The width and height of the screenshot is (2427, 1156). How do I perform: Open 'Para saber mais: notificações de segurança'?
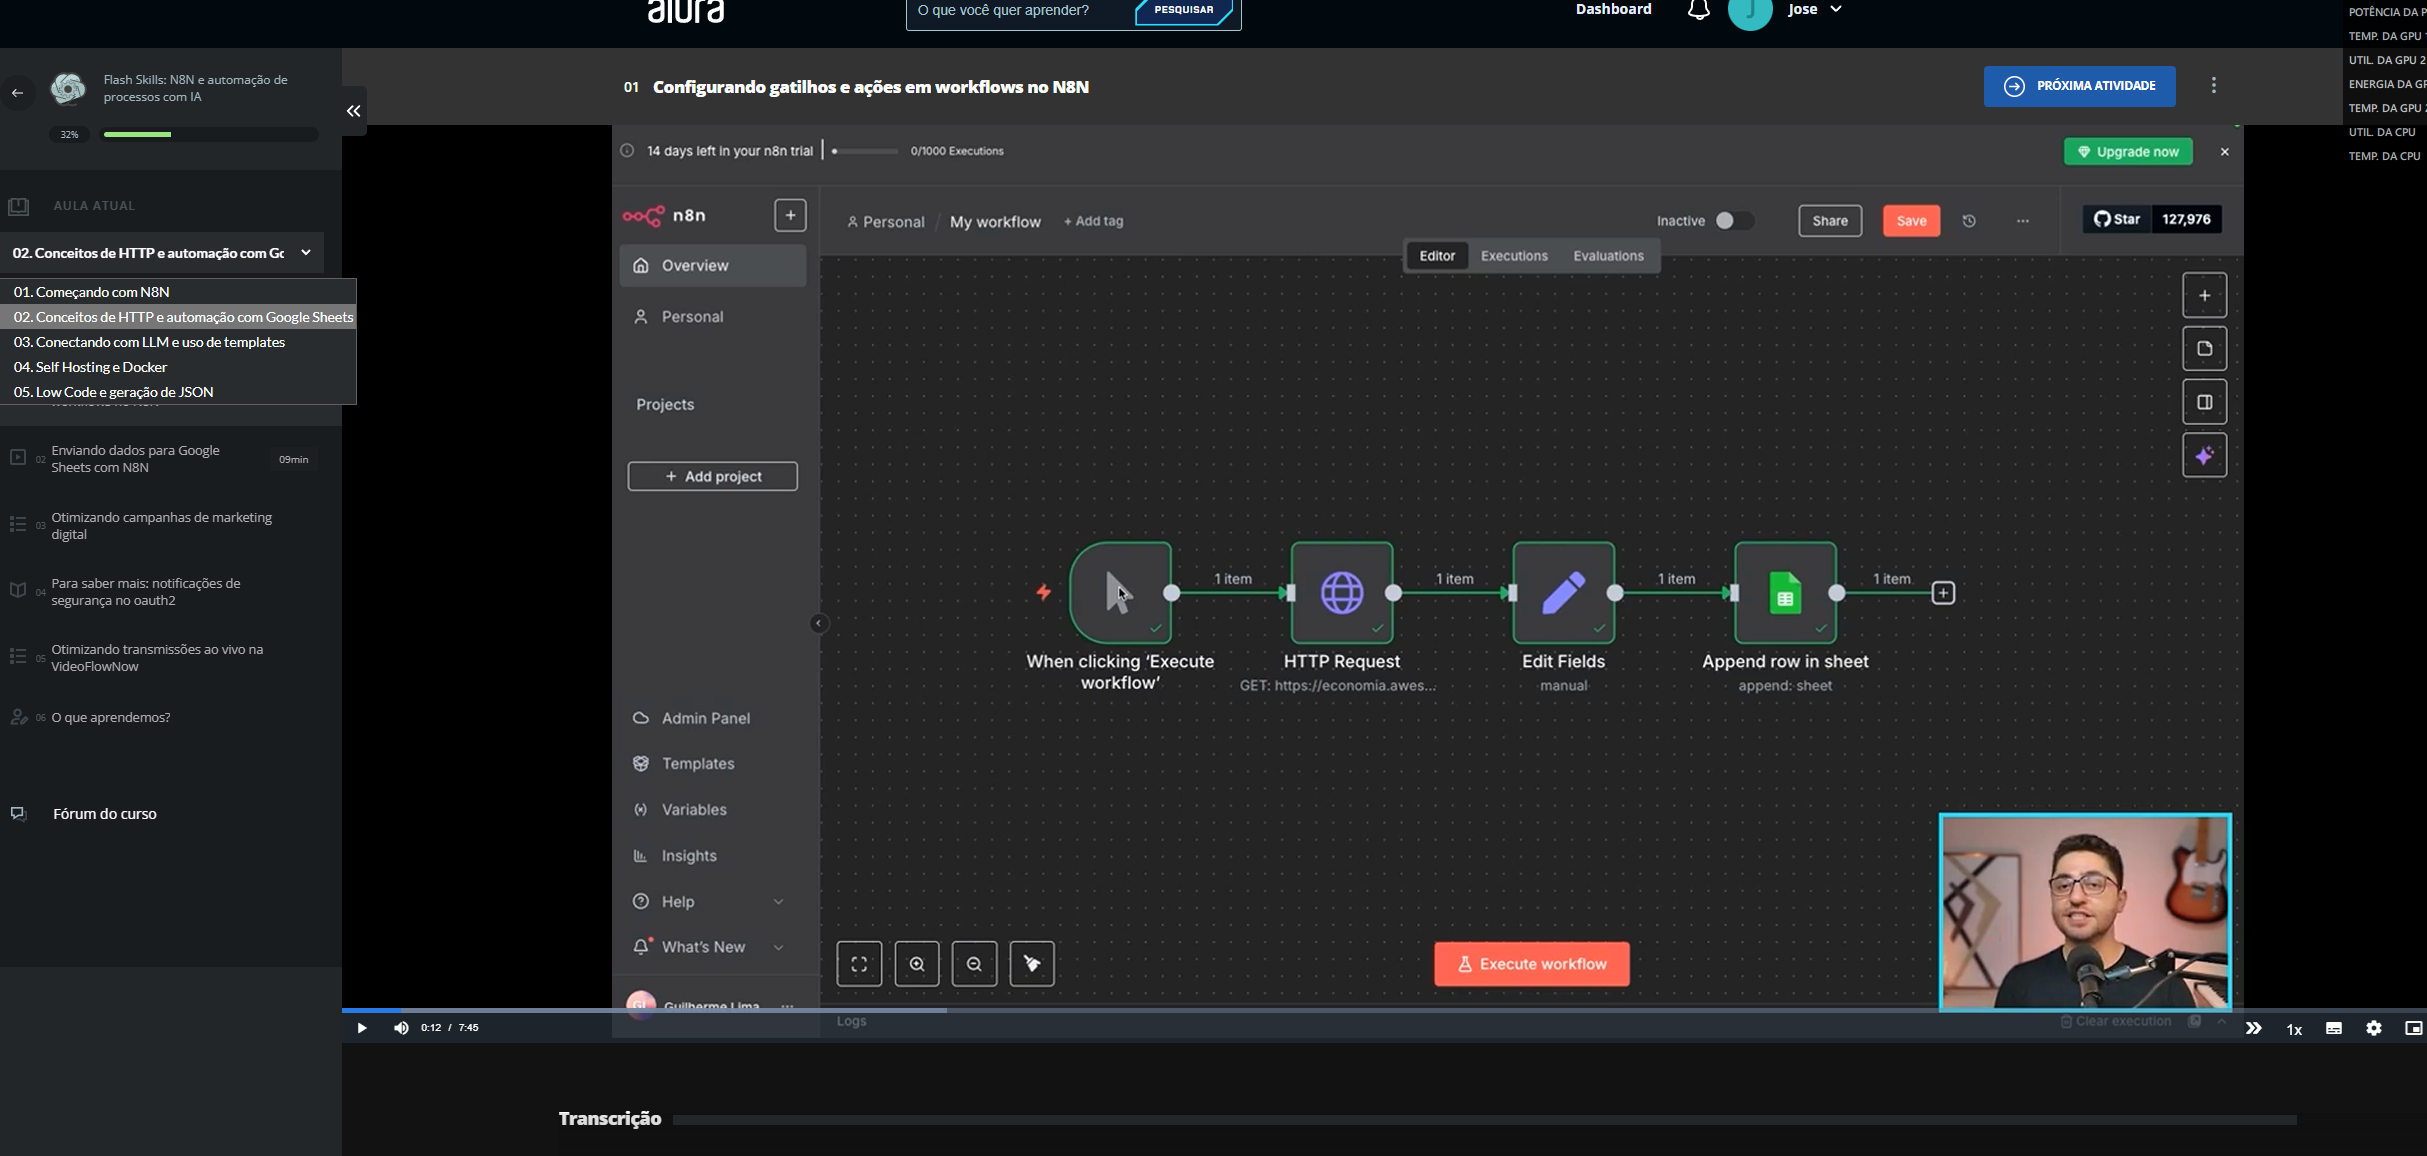pyautogui.click(x=170, y=592)
